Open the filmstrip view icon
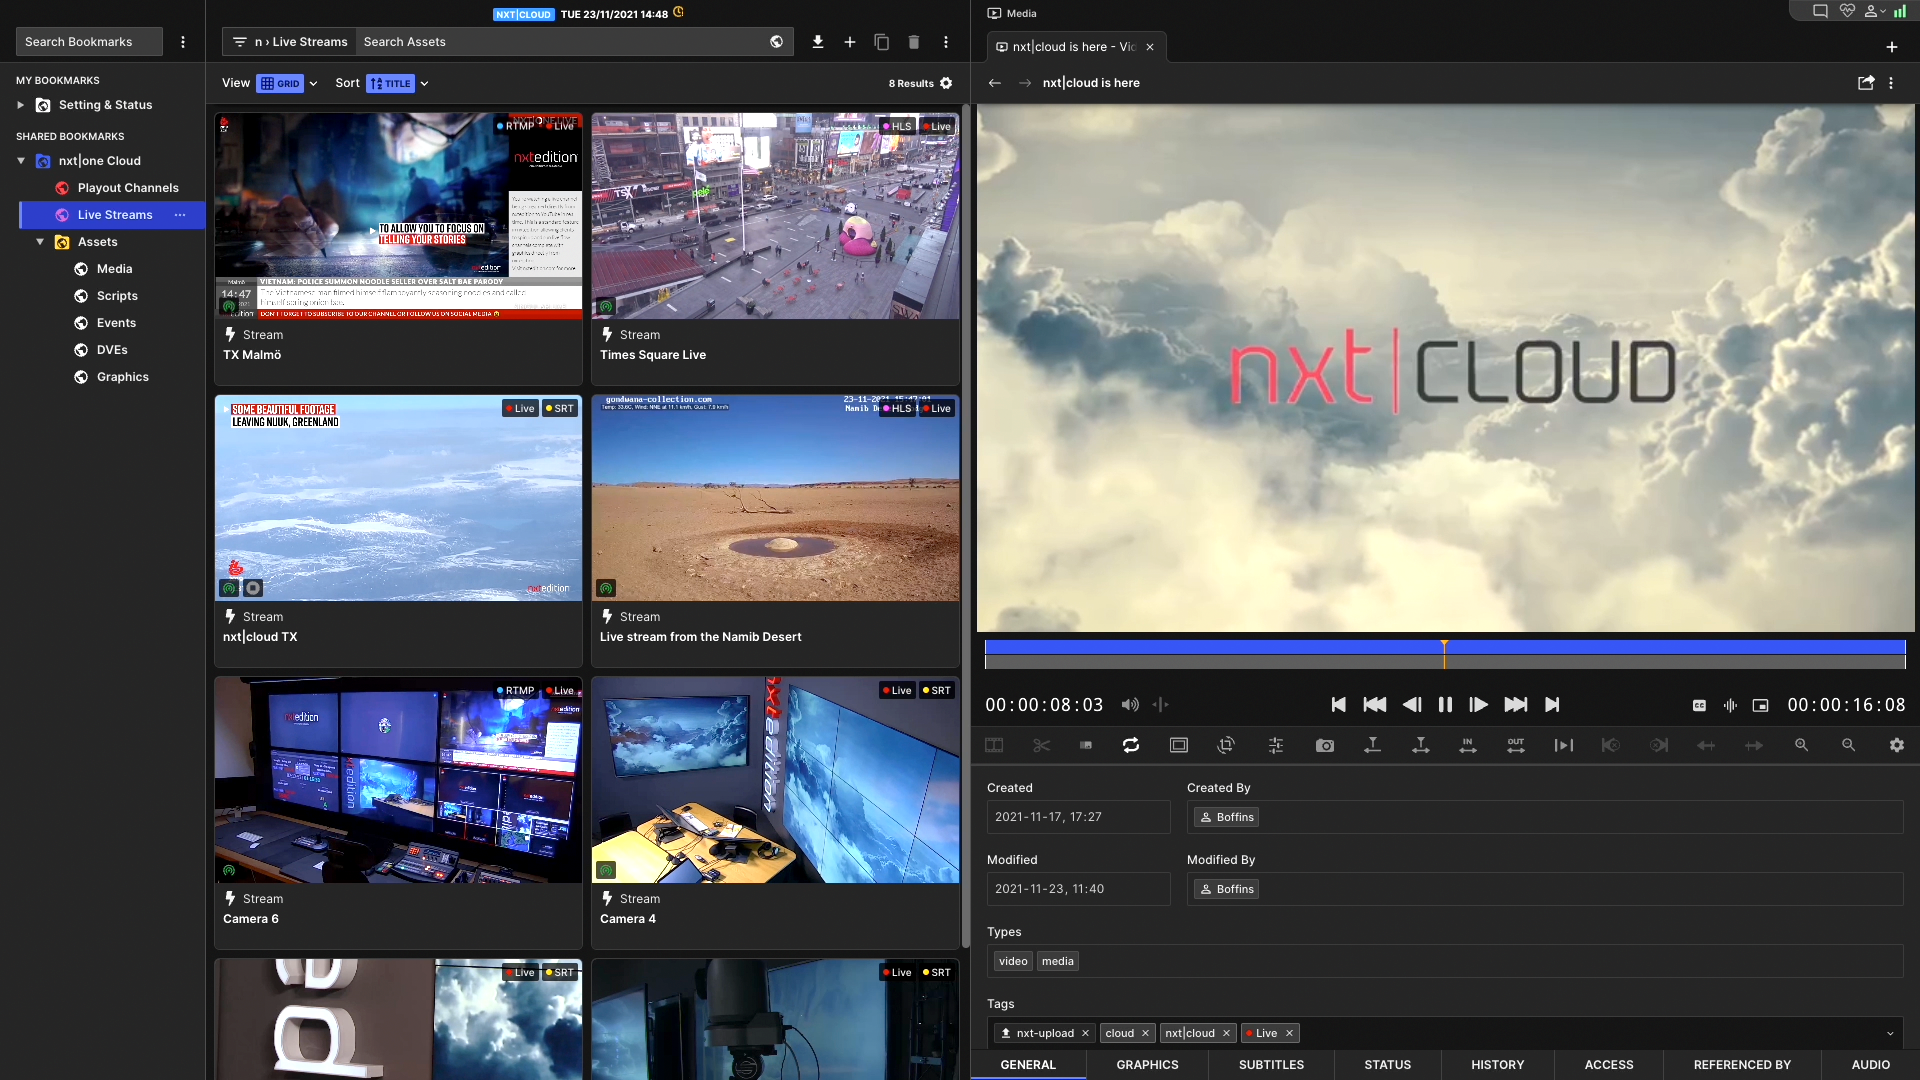 tap(994, 745)
